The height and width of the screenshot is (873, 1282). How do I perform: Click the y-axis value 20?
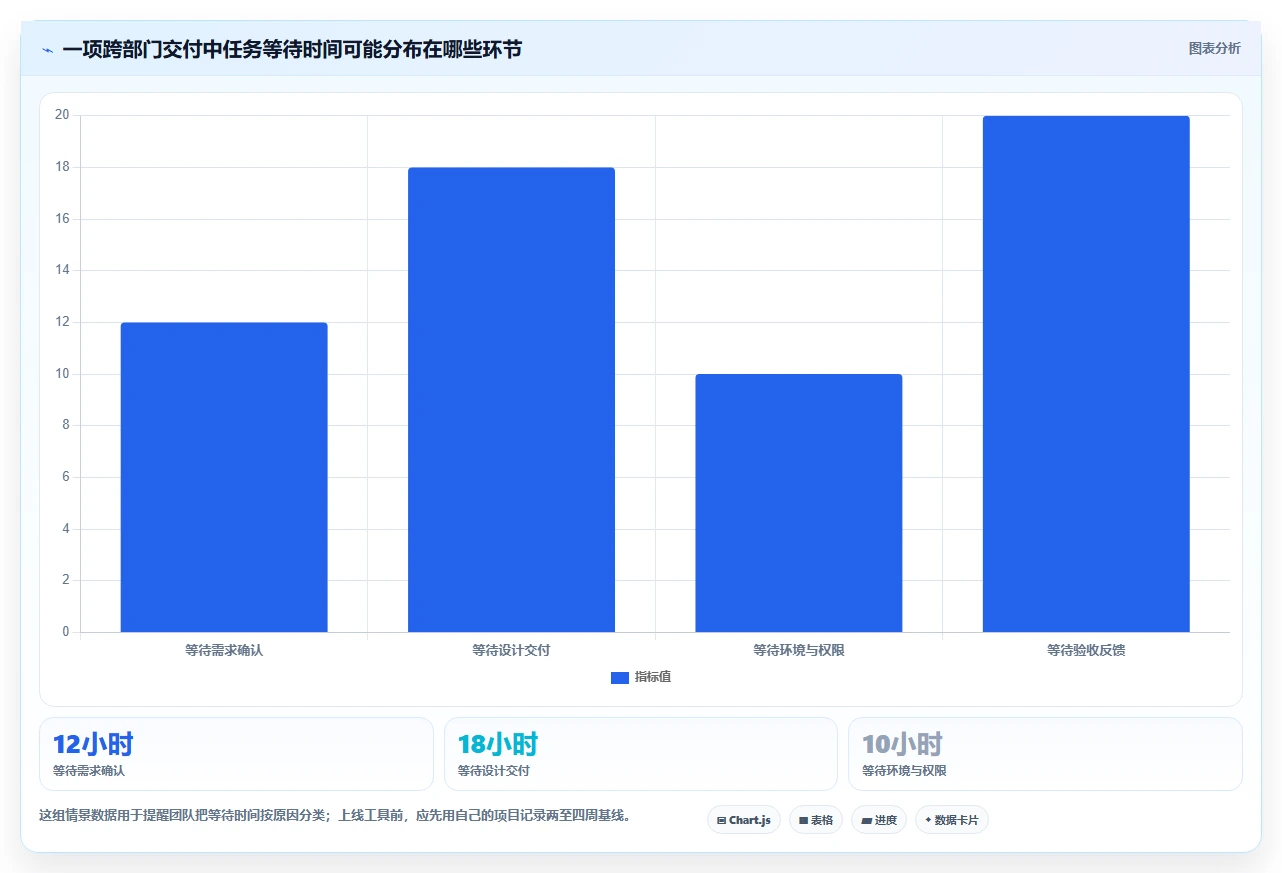(x=62, y=115)
